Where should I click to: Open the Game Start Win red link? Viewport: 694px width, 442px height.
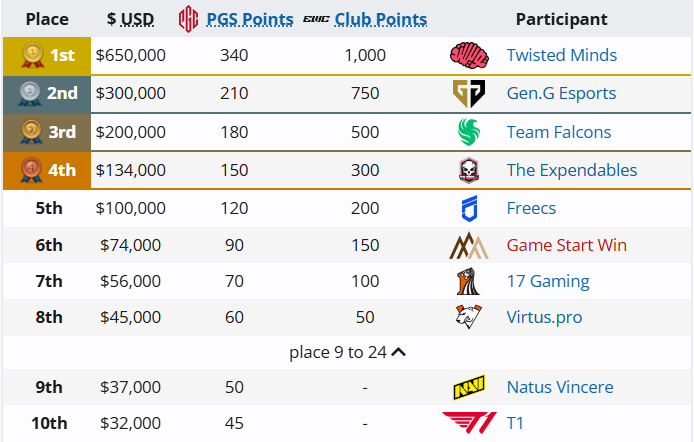(567, 245)
